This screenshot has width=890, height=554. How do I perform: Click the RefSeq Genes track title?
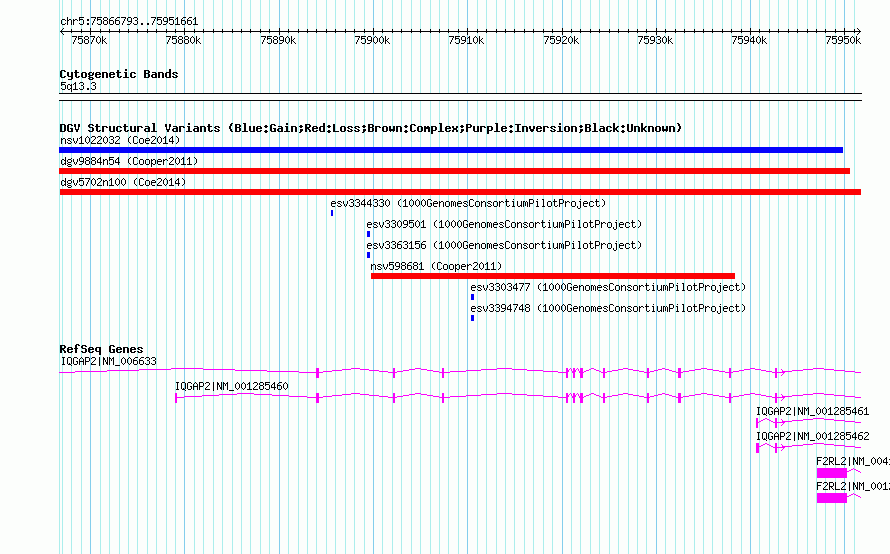101,349
